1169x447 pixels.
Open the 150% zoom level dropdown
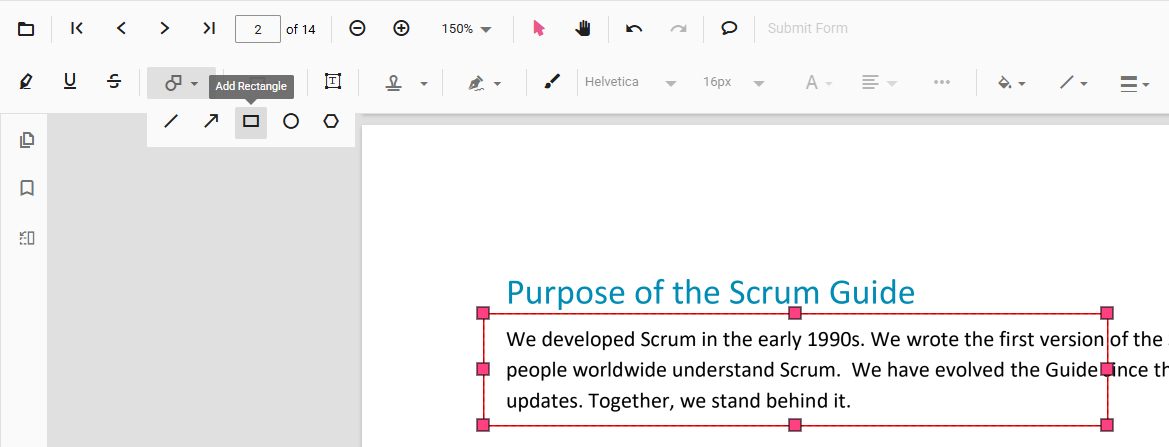[x=467, y=29]
